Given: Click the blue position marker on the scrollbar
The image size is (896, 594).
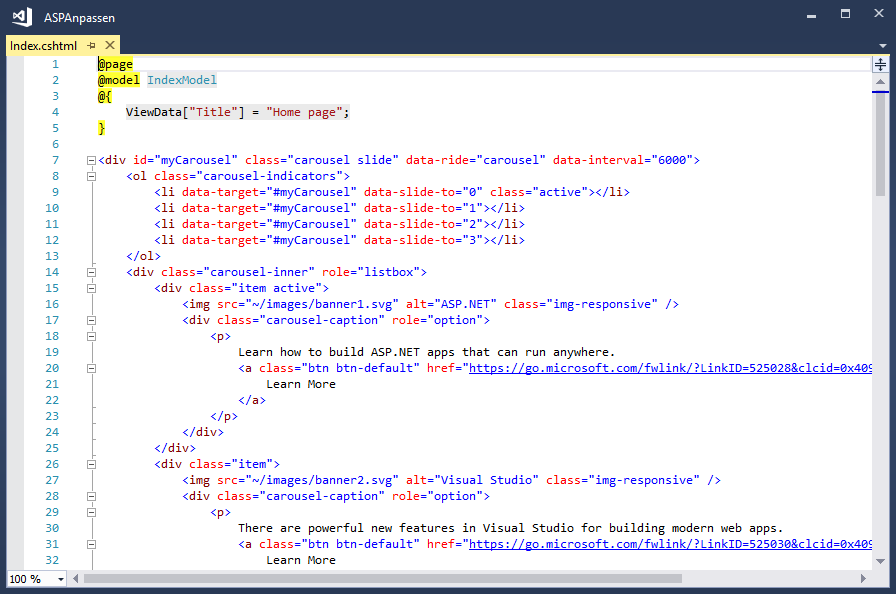Looking at the screenshot, I should pyautogui.click(x=878, y=93).
